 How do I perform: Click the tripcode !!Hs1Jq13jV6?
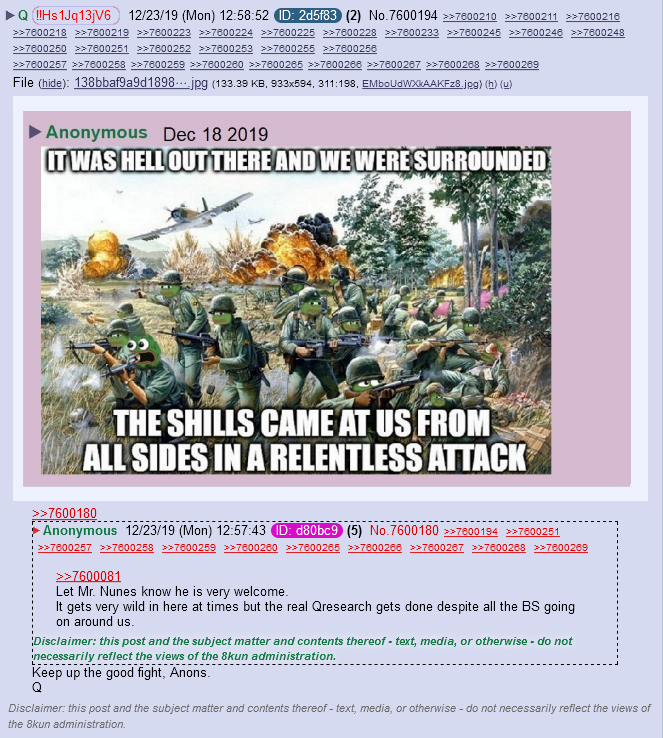tap(75, 16)
